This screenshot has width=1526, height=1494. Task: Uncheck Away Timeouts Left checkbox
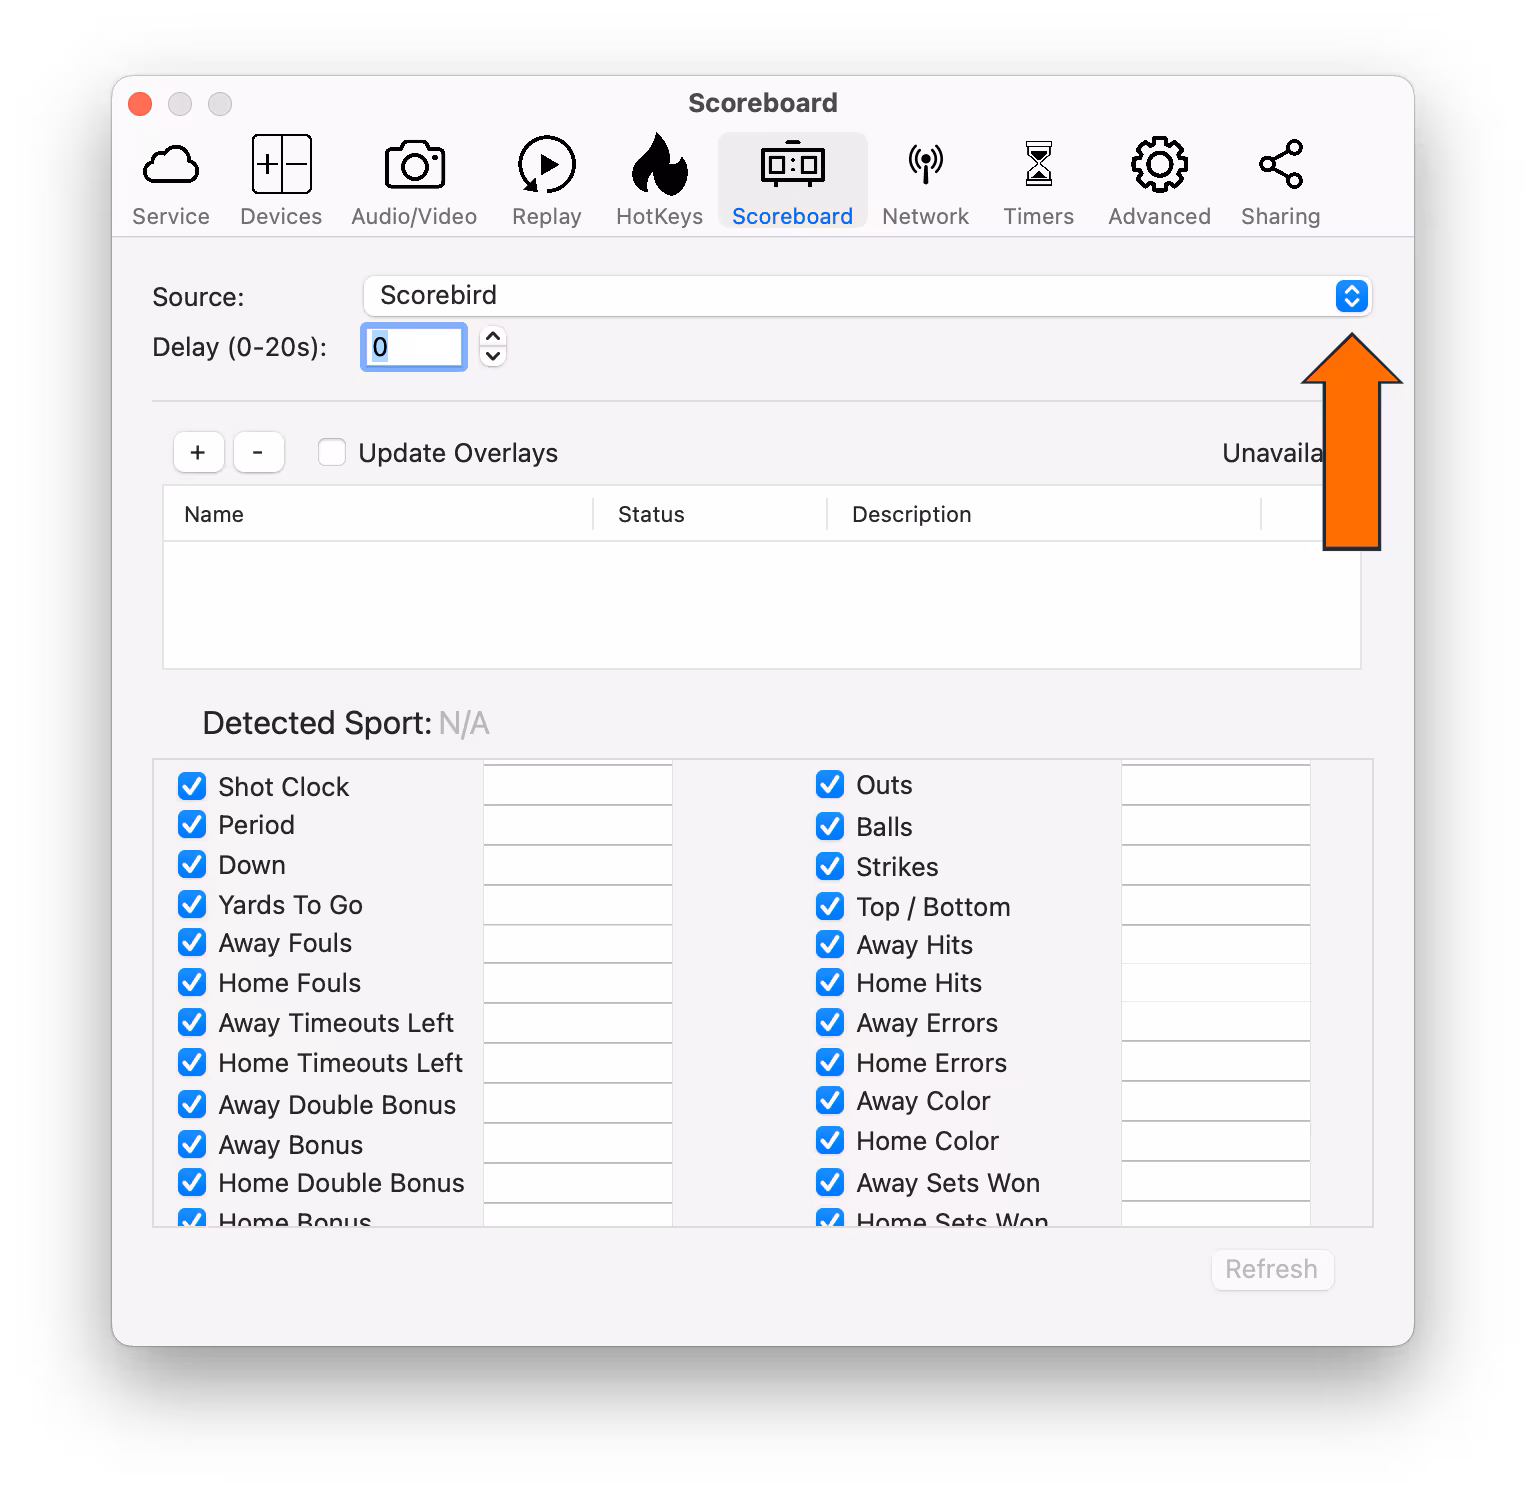(x=192, y=1022)
